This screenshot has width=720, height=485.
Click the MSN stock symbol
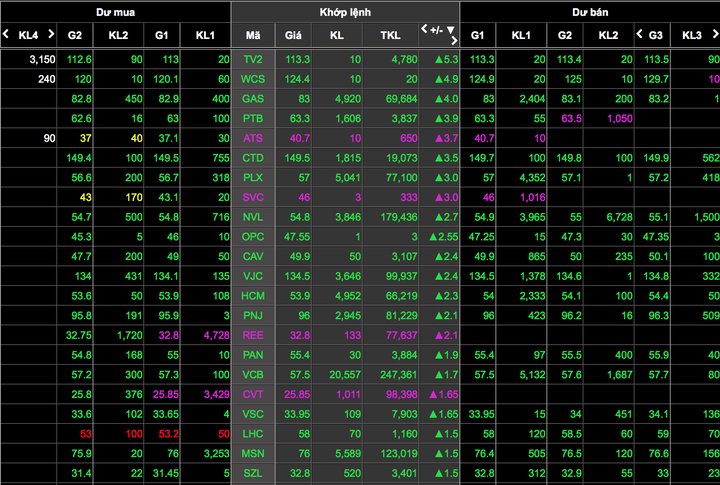[253, 453]
